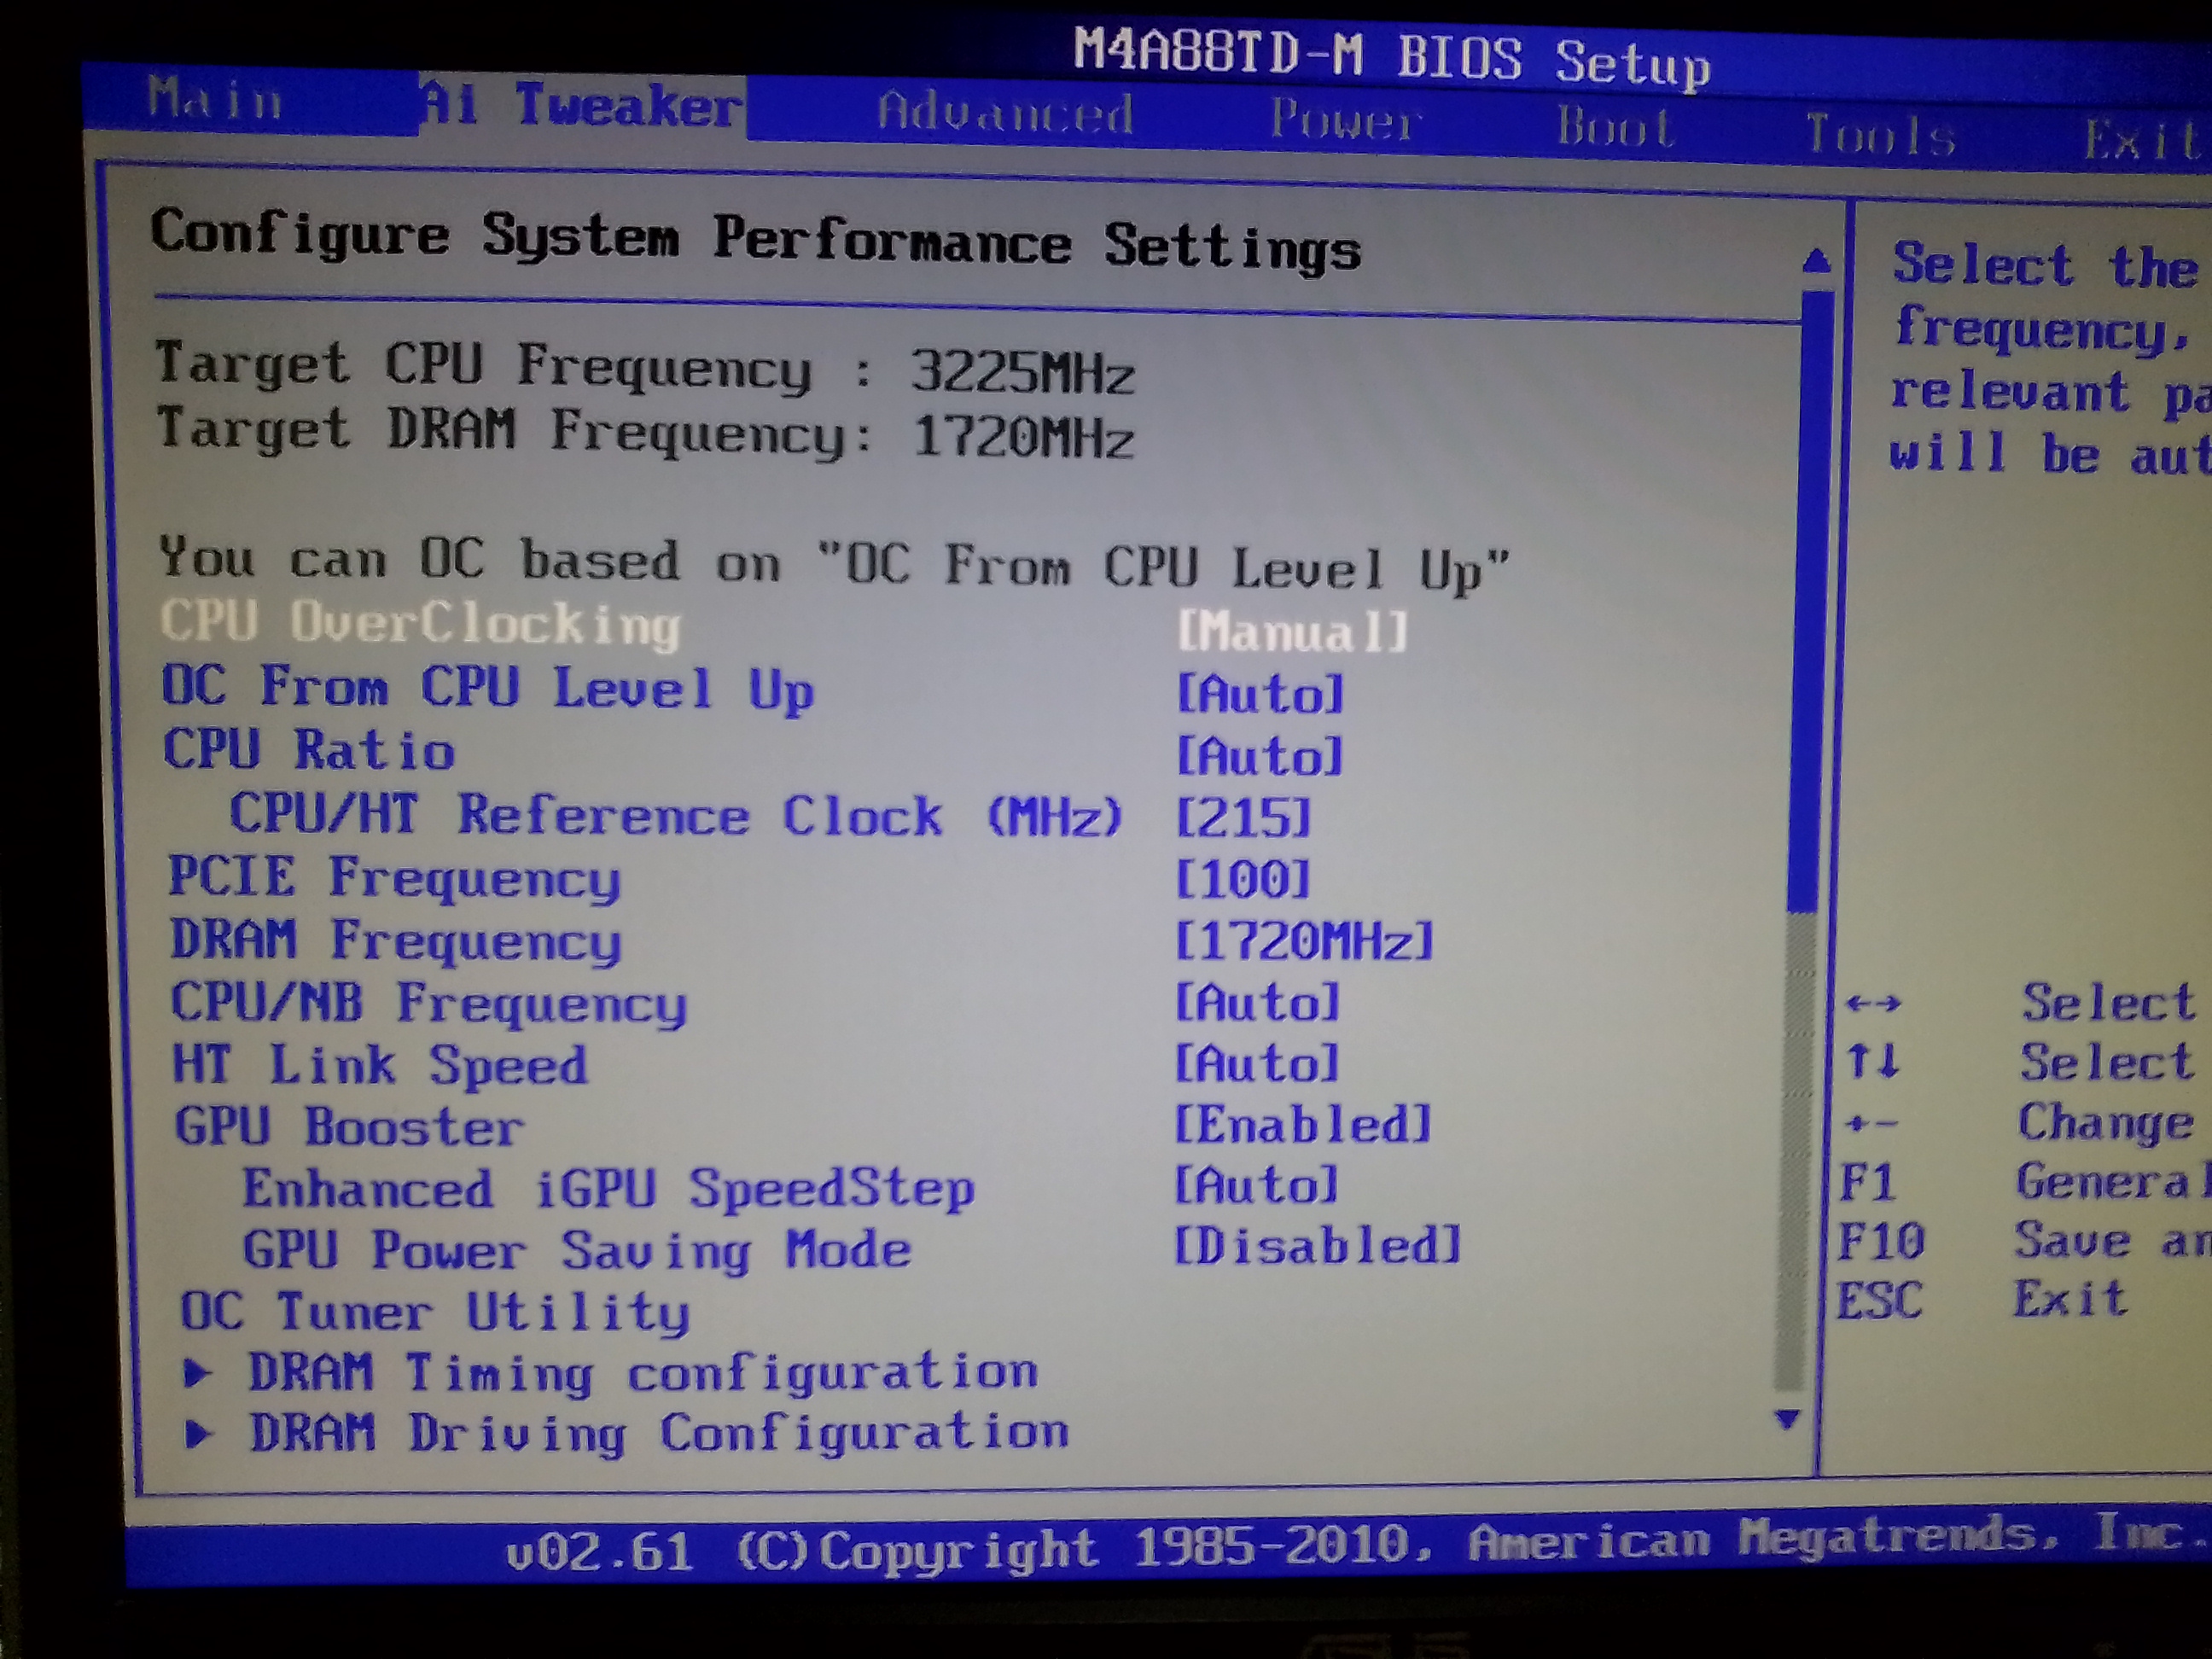Select HT Link Speed Auto setting
Image resolution: width=2212 pixels, height=1659 pixels.
coord(1256,1063)
